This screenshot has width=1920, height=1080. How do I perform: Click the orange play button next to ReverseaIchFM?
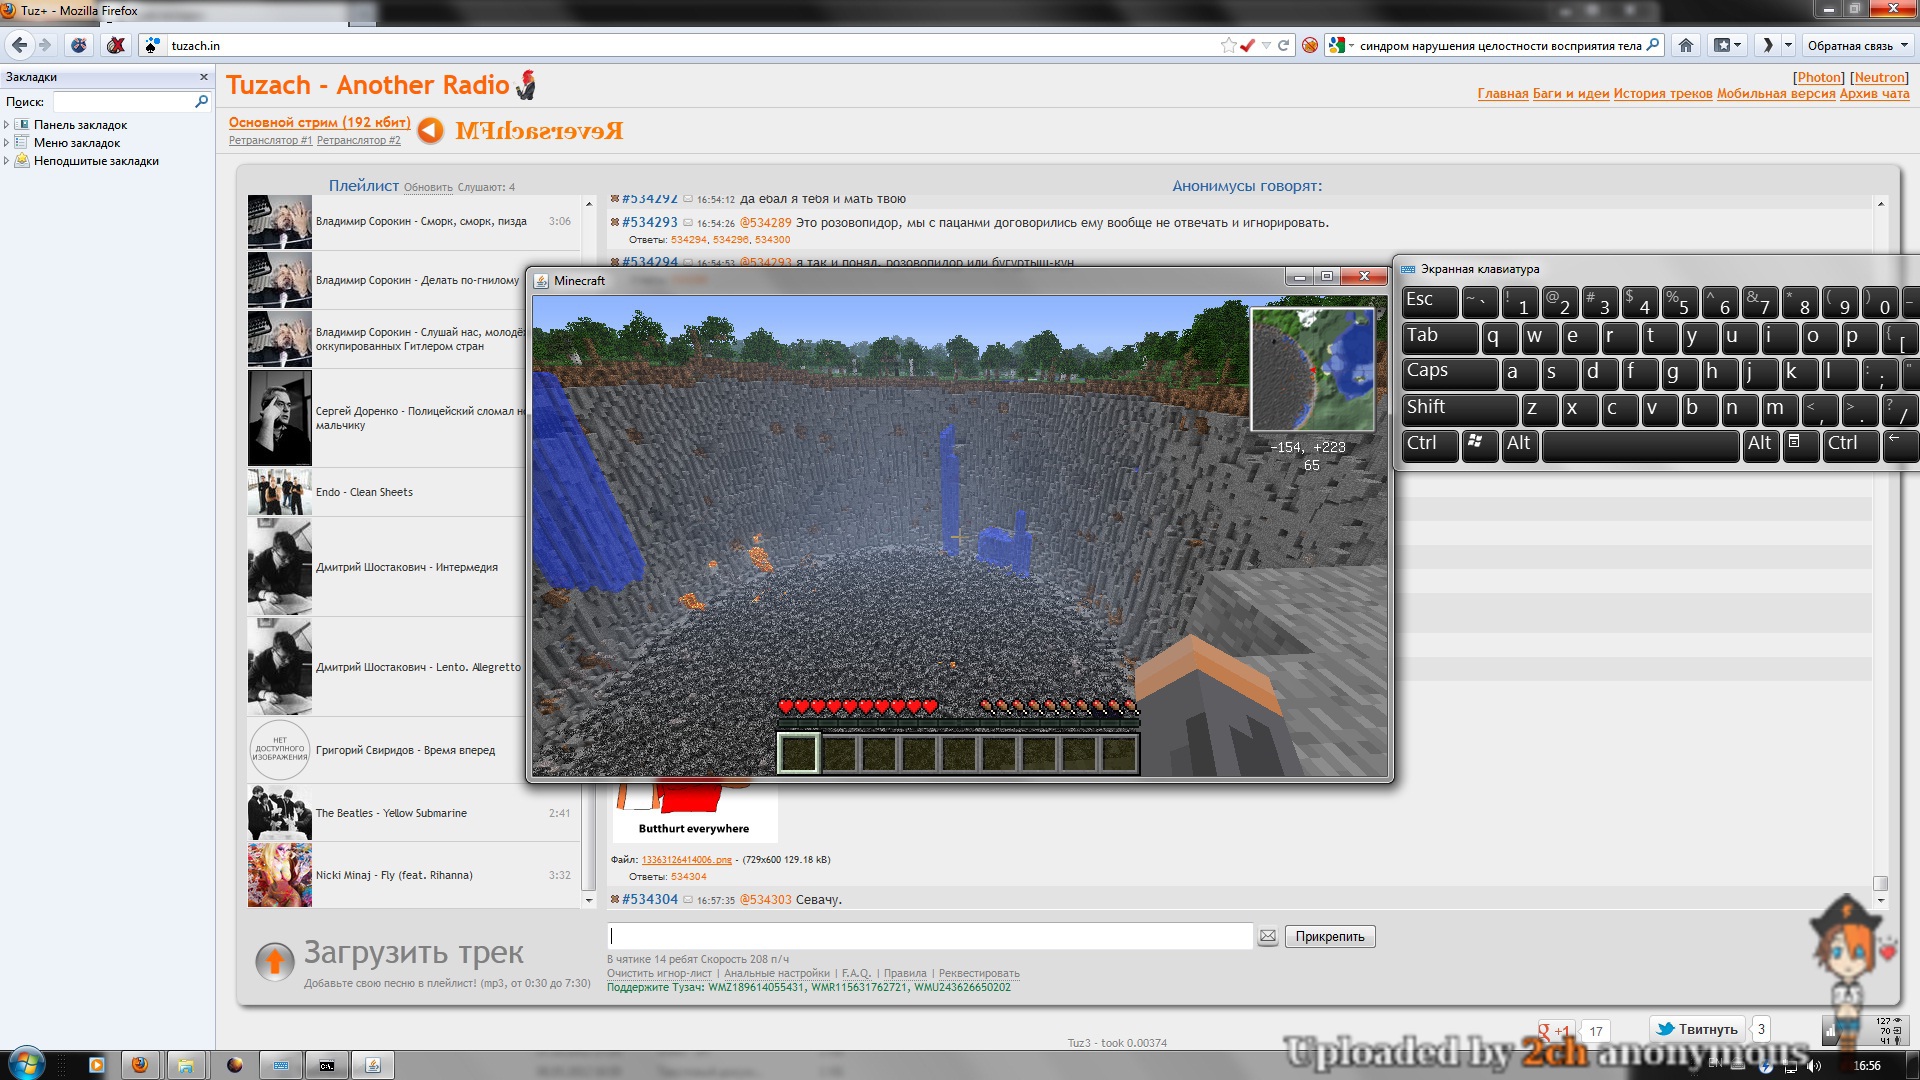pos(430,130)
